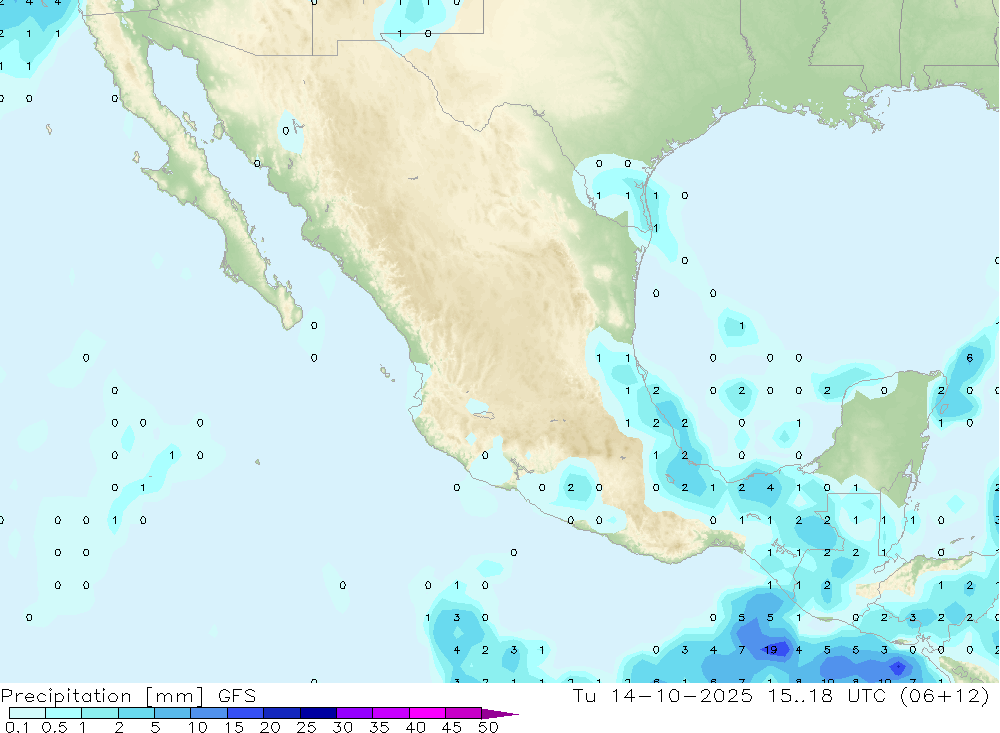This screenshot has width=1000, height=733.
Task: Click the above-50 arrow tip of legend
Action: coord(500,714)
